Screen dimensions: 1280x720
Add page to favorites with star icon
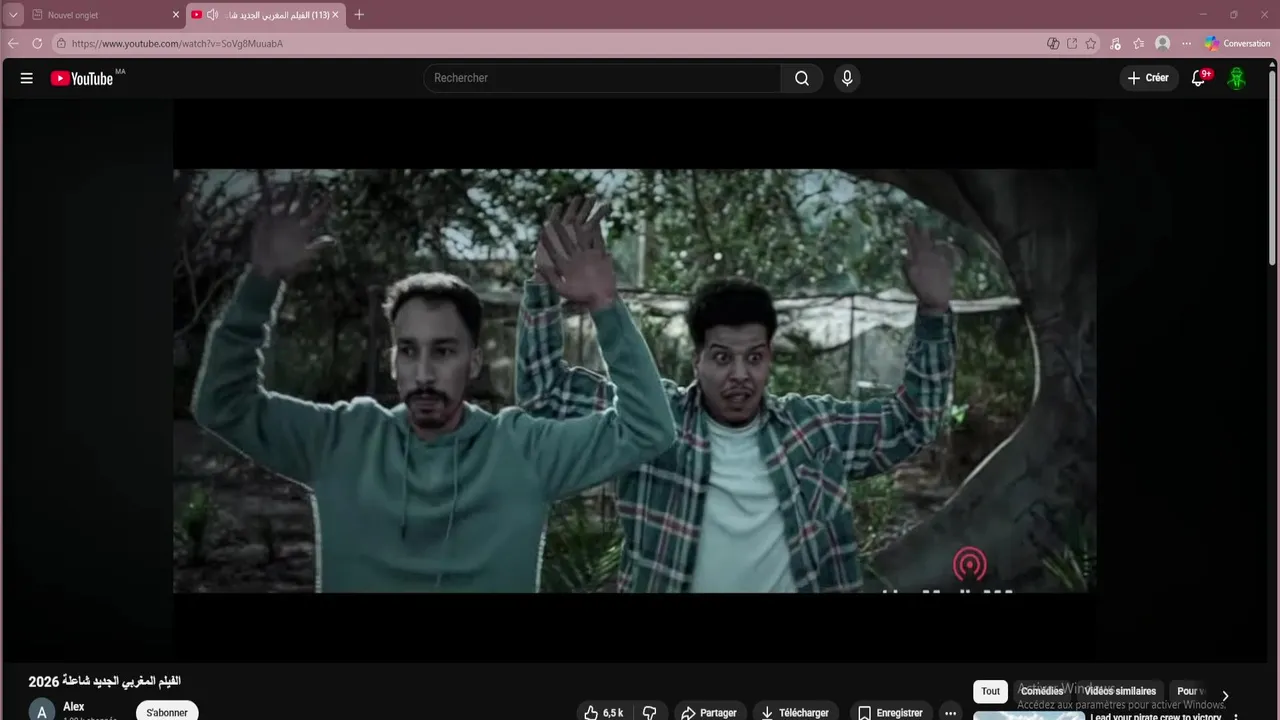pos(1091,44)
